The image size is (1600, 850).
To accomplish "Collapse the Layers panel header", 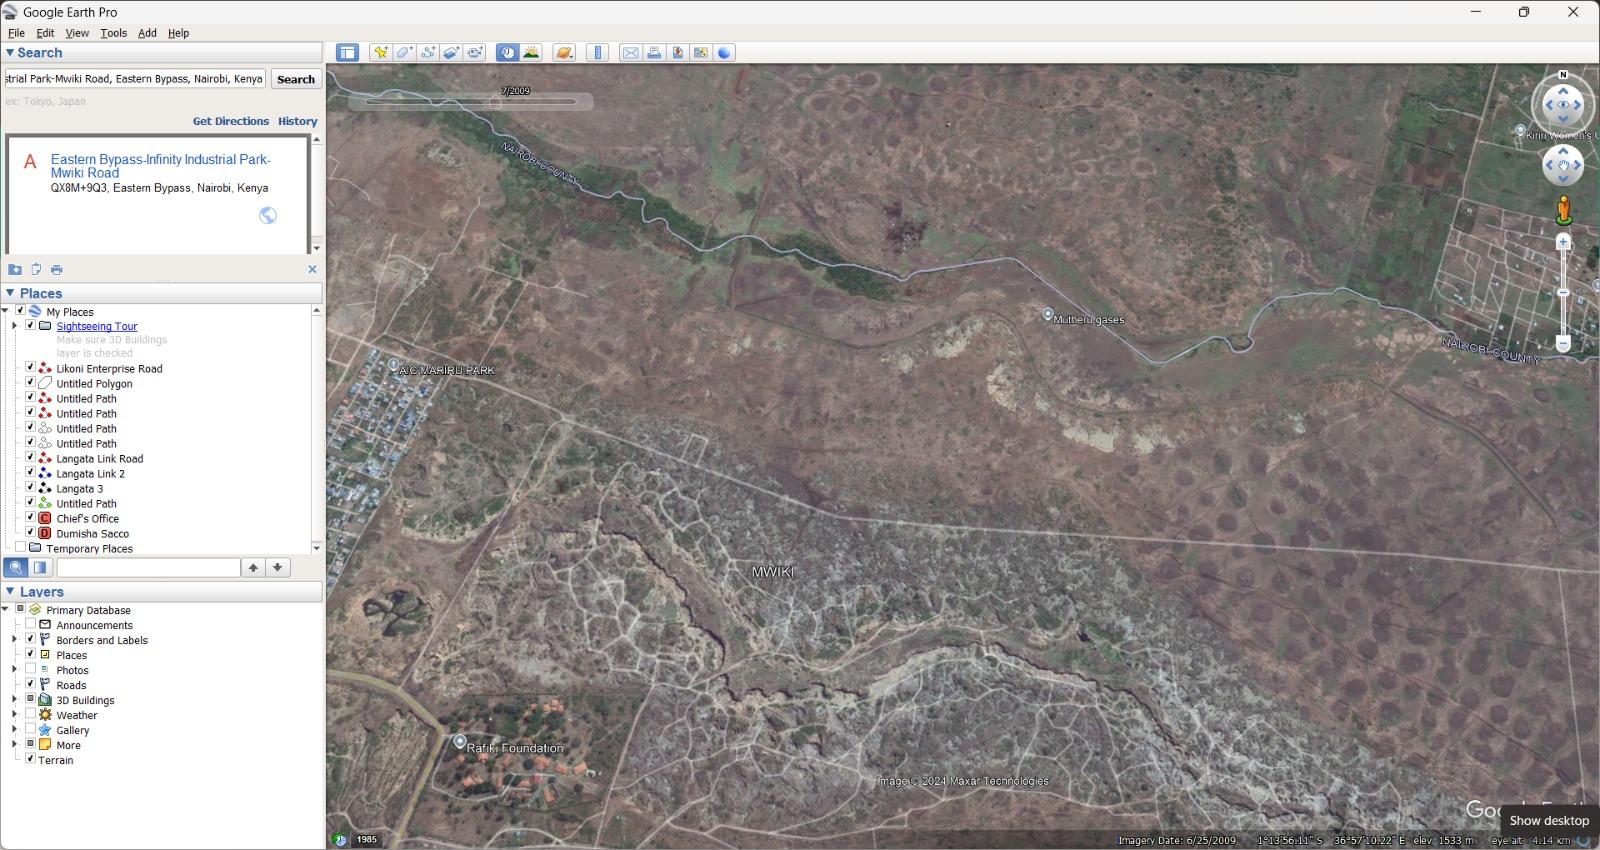I will coord(10,592).
